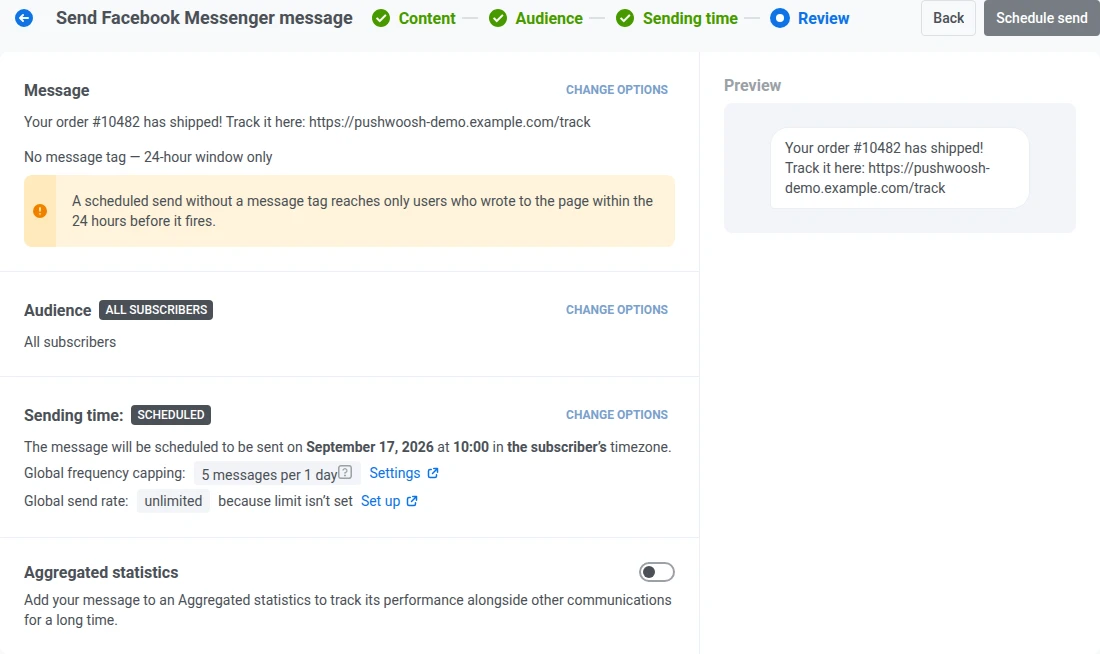Click the 'No message tag — 24-hour window only' text
1100x654 pixels.
click(x=148, y=157)
